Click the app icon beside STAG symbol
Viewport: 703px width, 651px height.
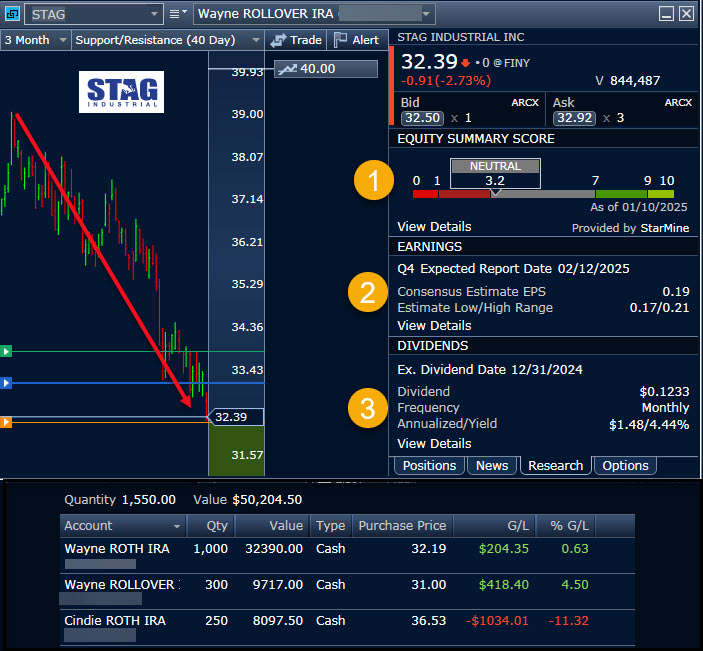(13, 14)
